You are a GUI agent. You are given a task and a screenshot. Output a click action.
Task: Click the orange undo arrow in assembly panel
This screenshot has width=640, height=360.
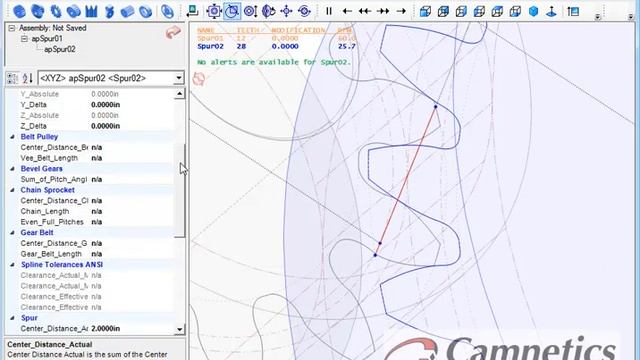click(173, 32)
